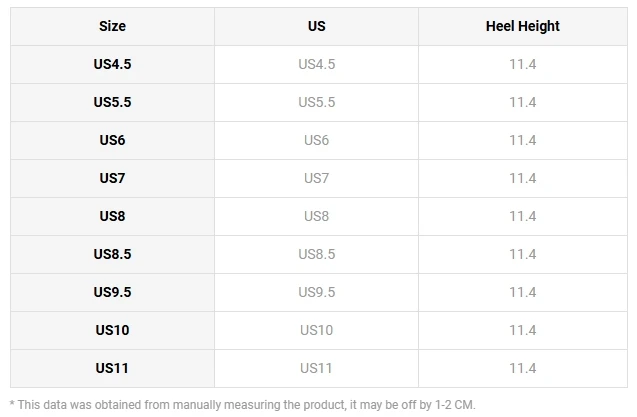Click the heel height value for US8.5 row

pyautogui.click(x=522, y=254)
